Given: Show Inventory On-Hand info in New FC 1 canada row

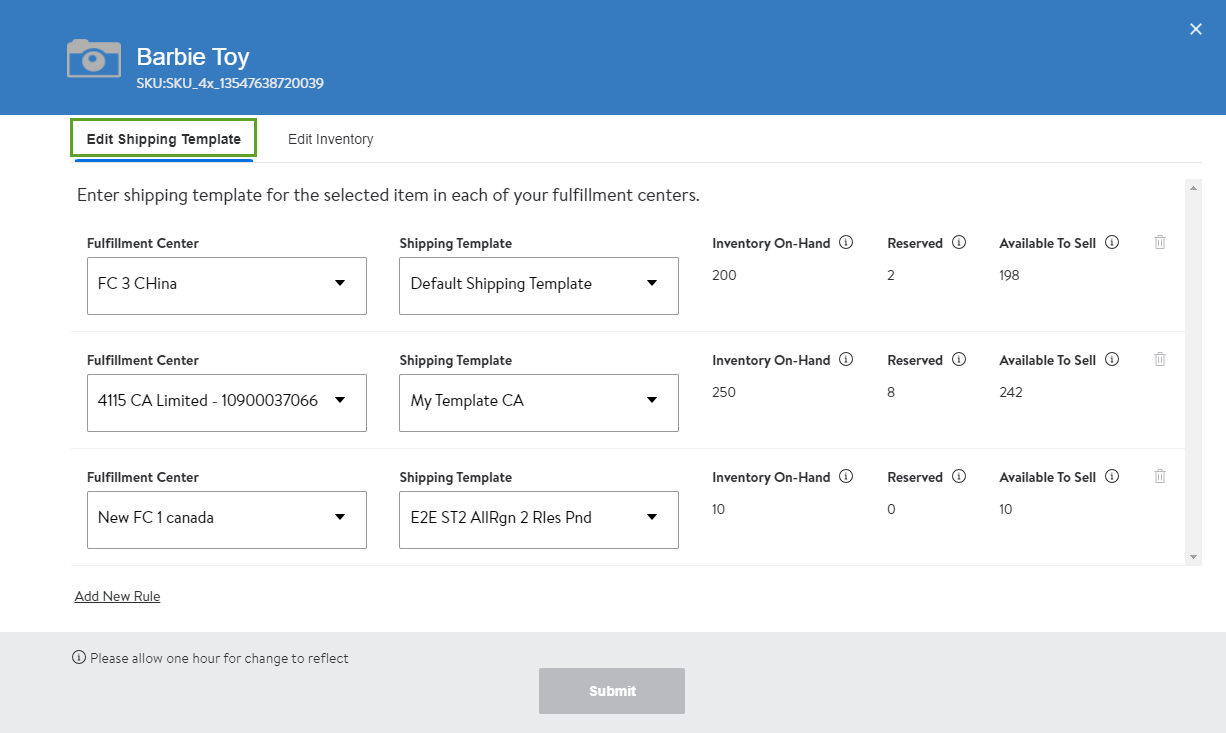Looking at the screenshot, I should (846, 476).
